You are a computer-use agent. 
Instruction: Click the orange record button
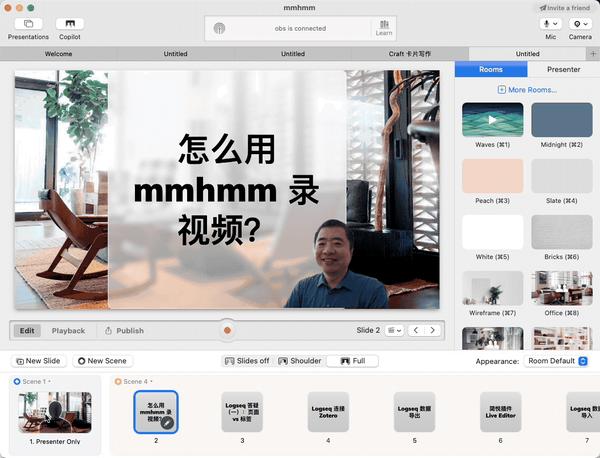(x=227, y=330)
